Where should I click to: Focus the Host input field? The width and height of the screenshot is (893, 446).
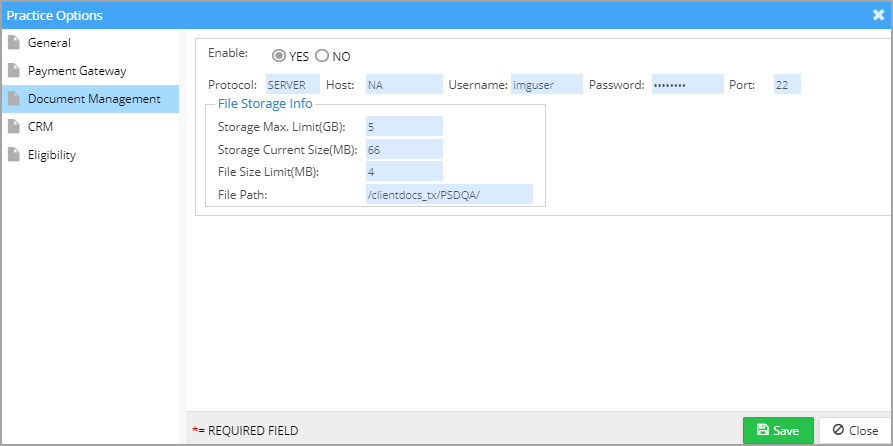click(404, 84)
